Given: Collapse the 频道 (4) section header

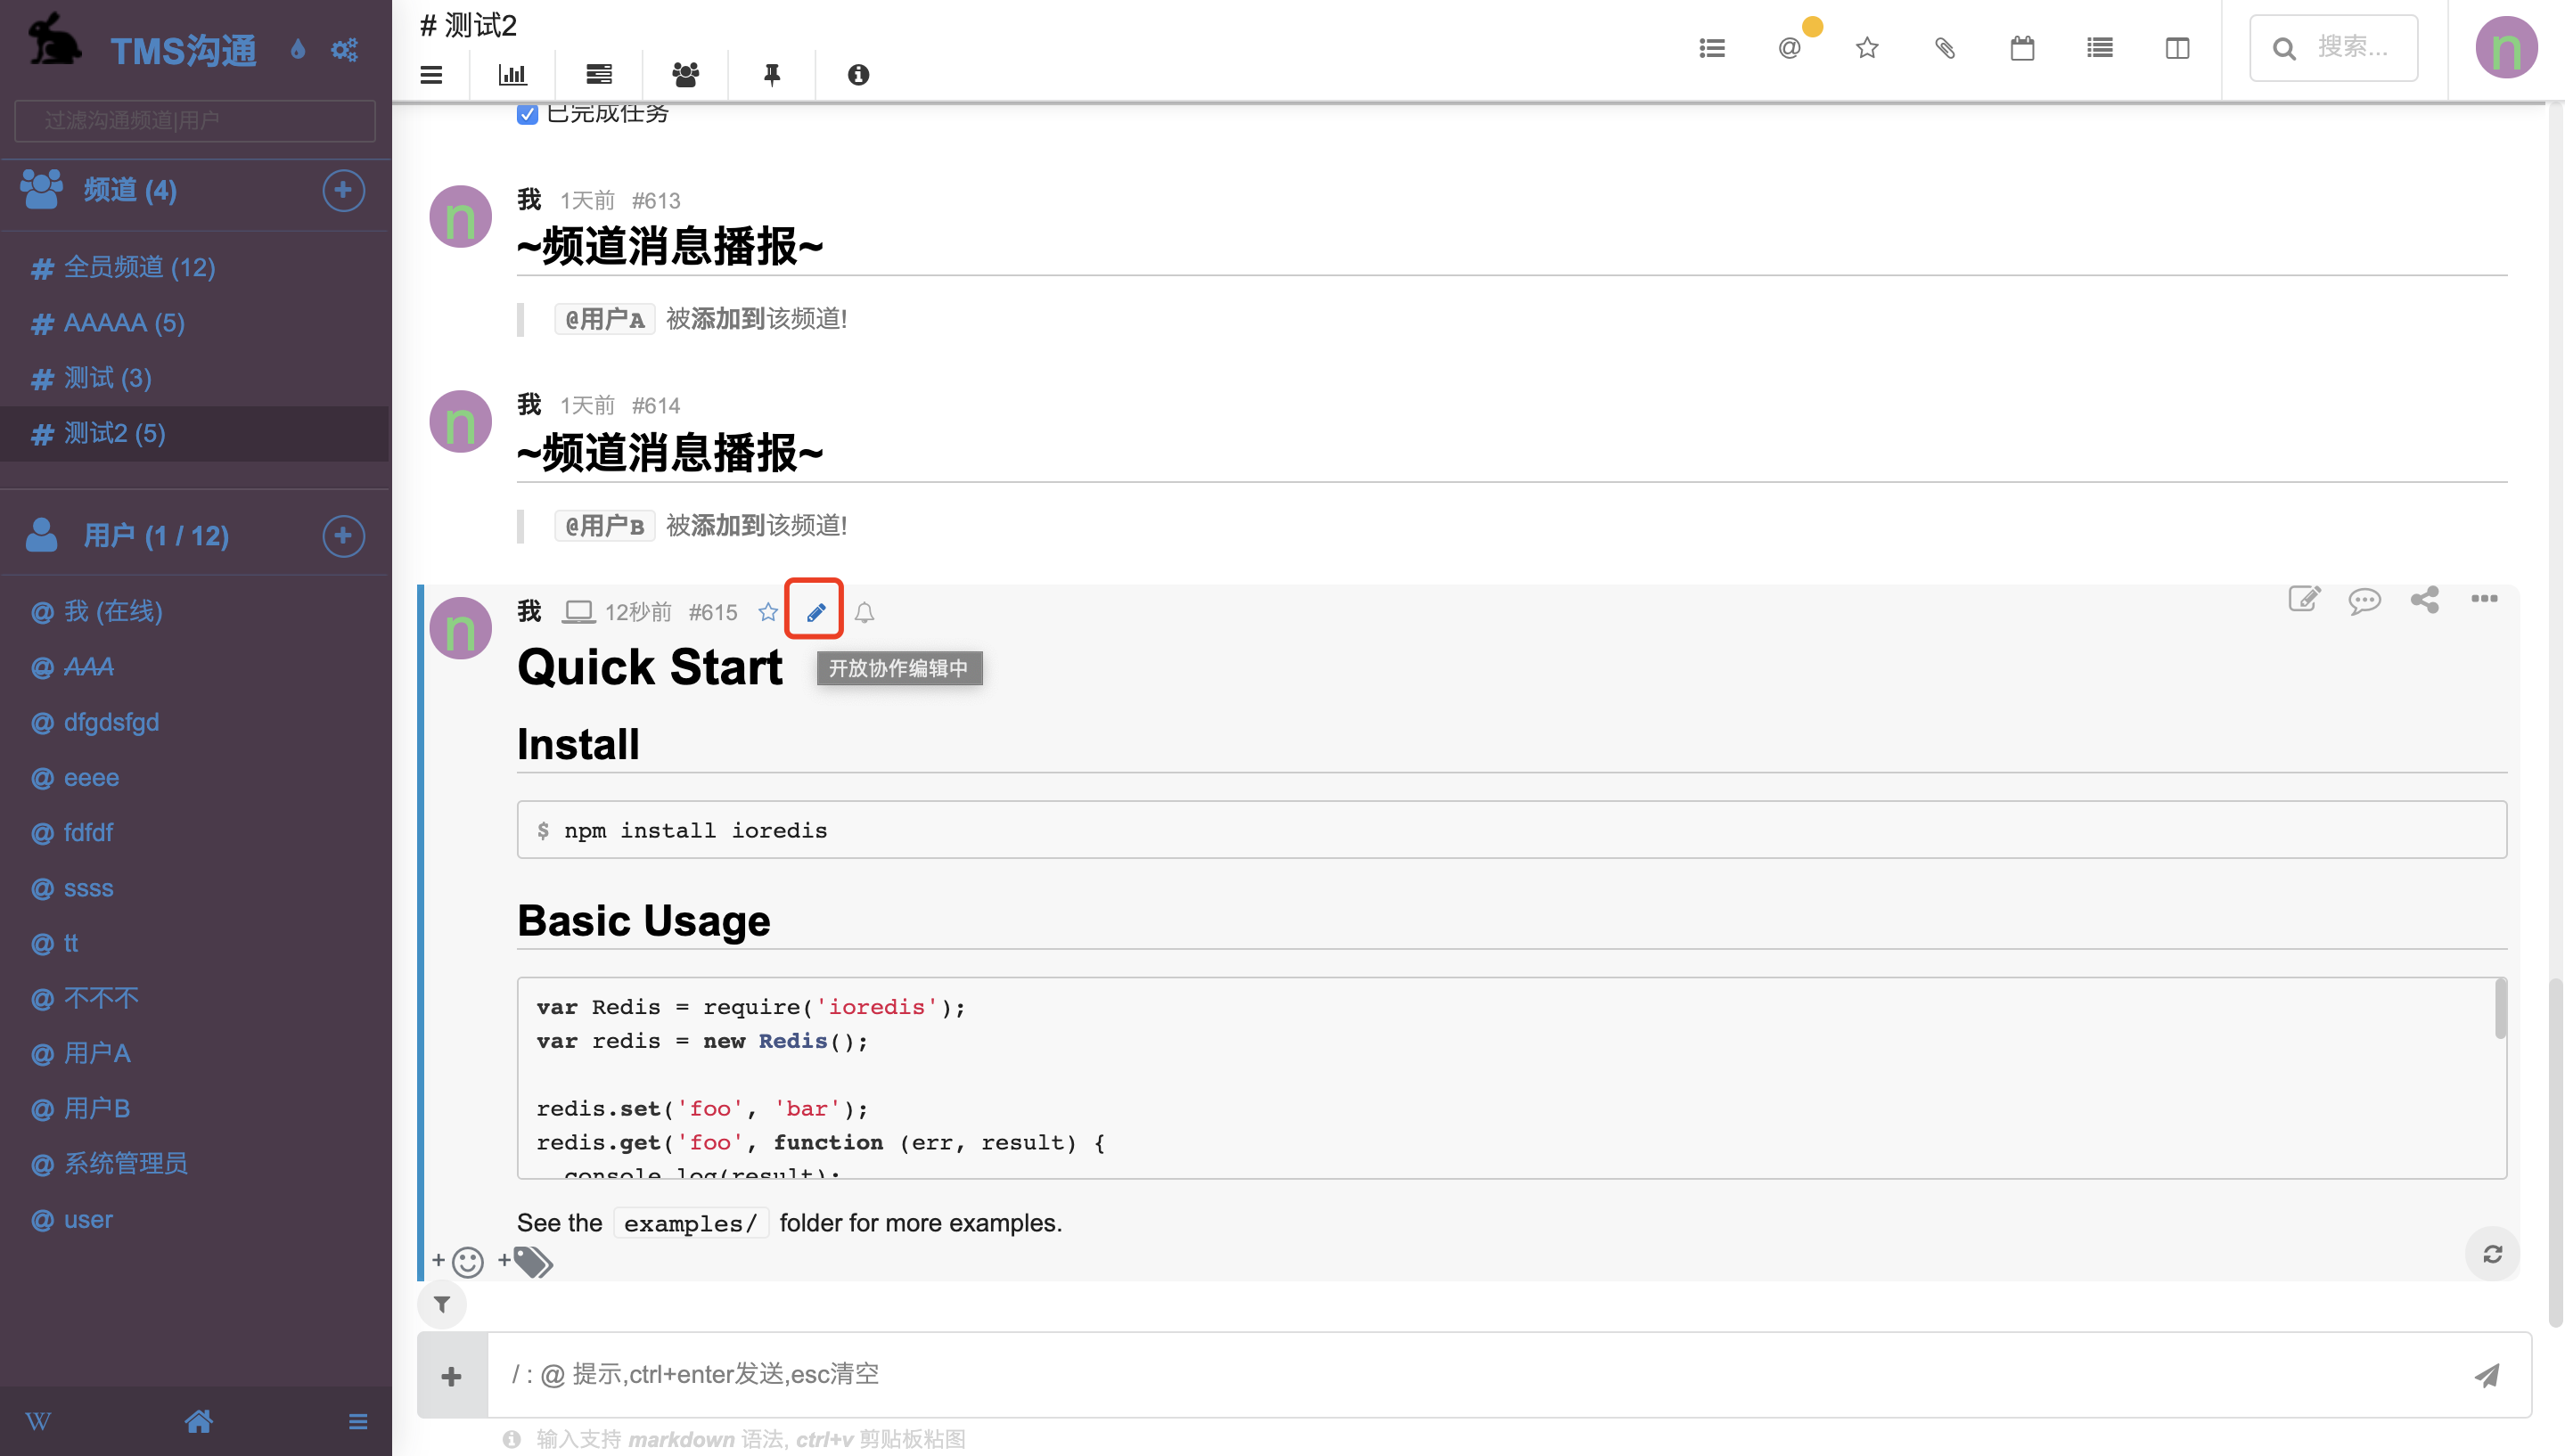Looking at the screenshot, I should click(130, 190).
